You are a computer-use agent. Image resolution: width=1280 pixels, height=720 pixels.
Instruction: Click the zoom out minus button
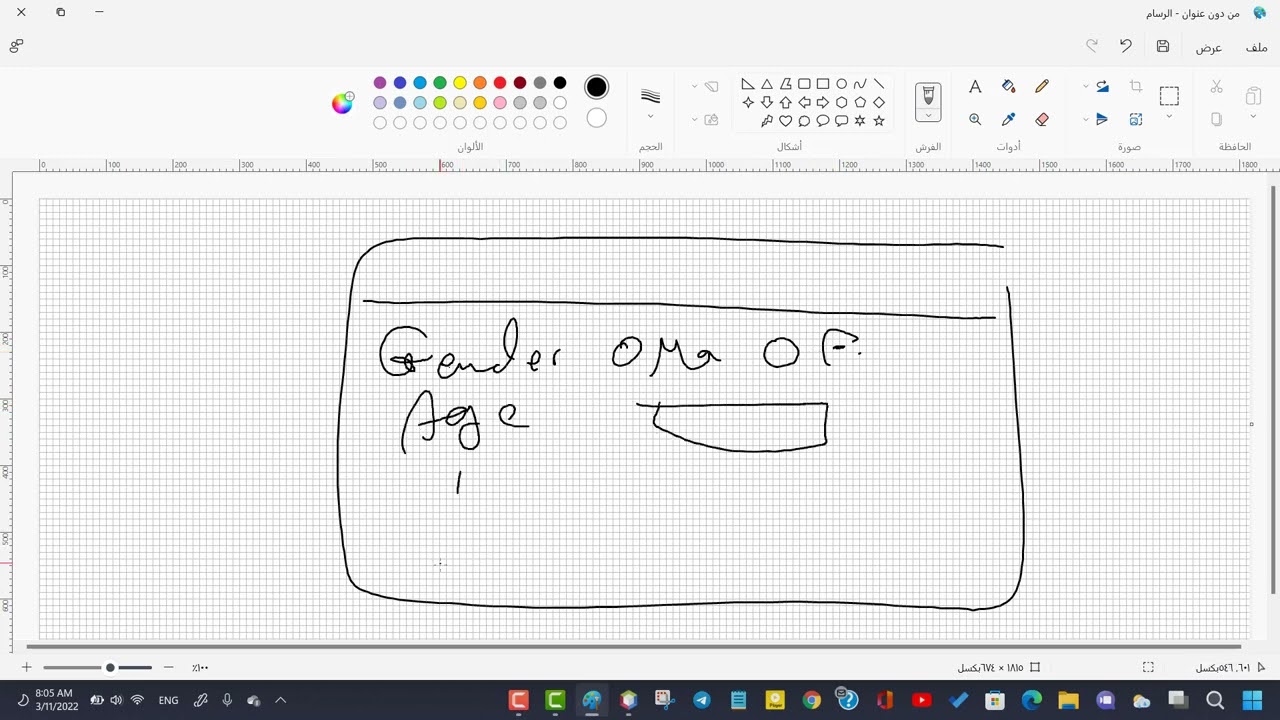pos(168,667)
